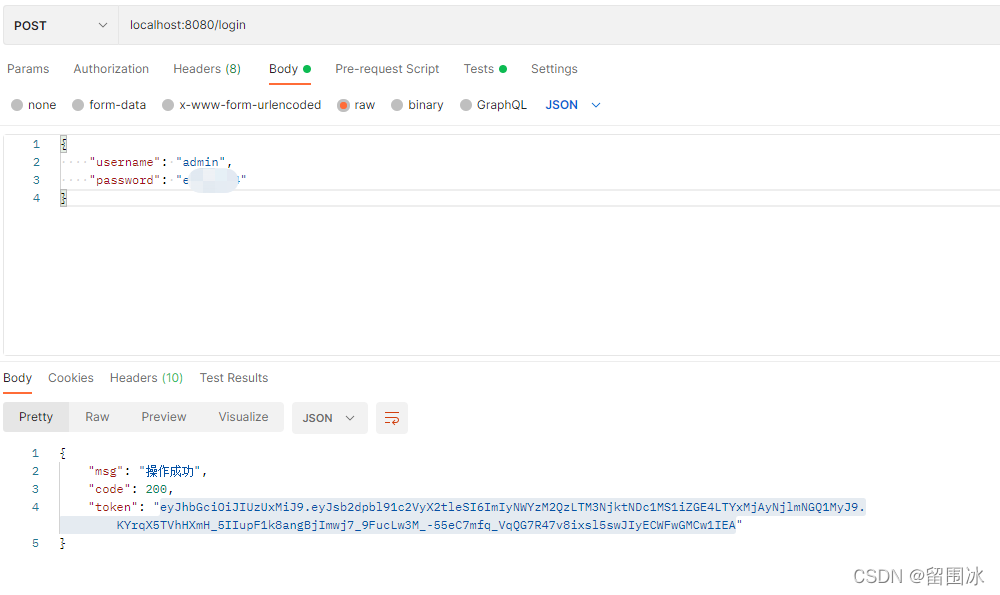Click the "password" line in request editor
1000x595 pixels.
click(x=168, y=180)
